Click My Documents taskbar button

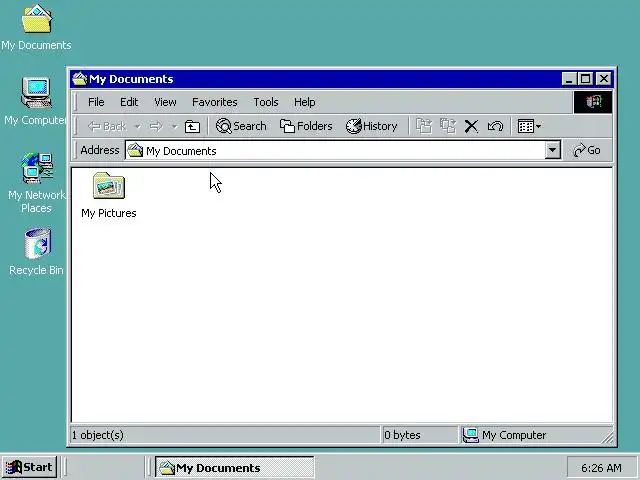click(x=234, y=467)
